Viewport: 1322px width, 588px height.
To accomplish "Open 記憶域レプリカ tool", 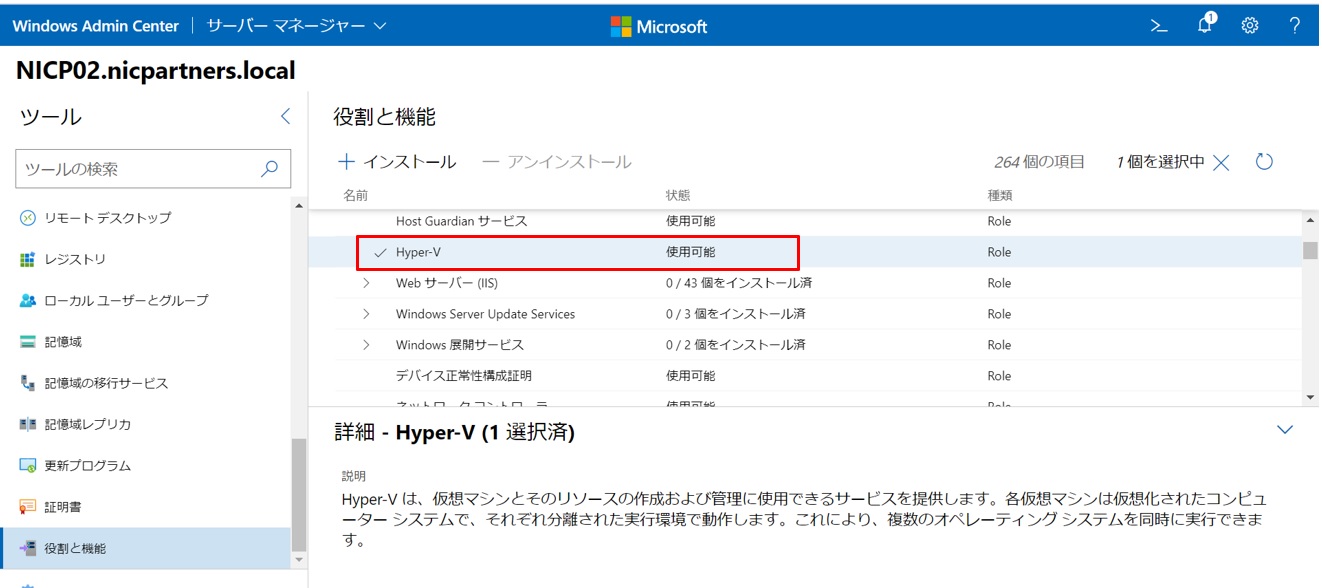I will tap(88, 424).
